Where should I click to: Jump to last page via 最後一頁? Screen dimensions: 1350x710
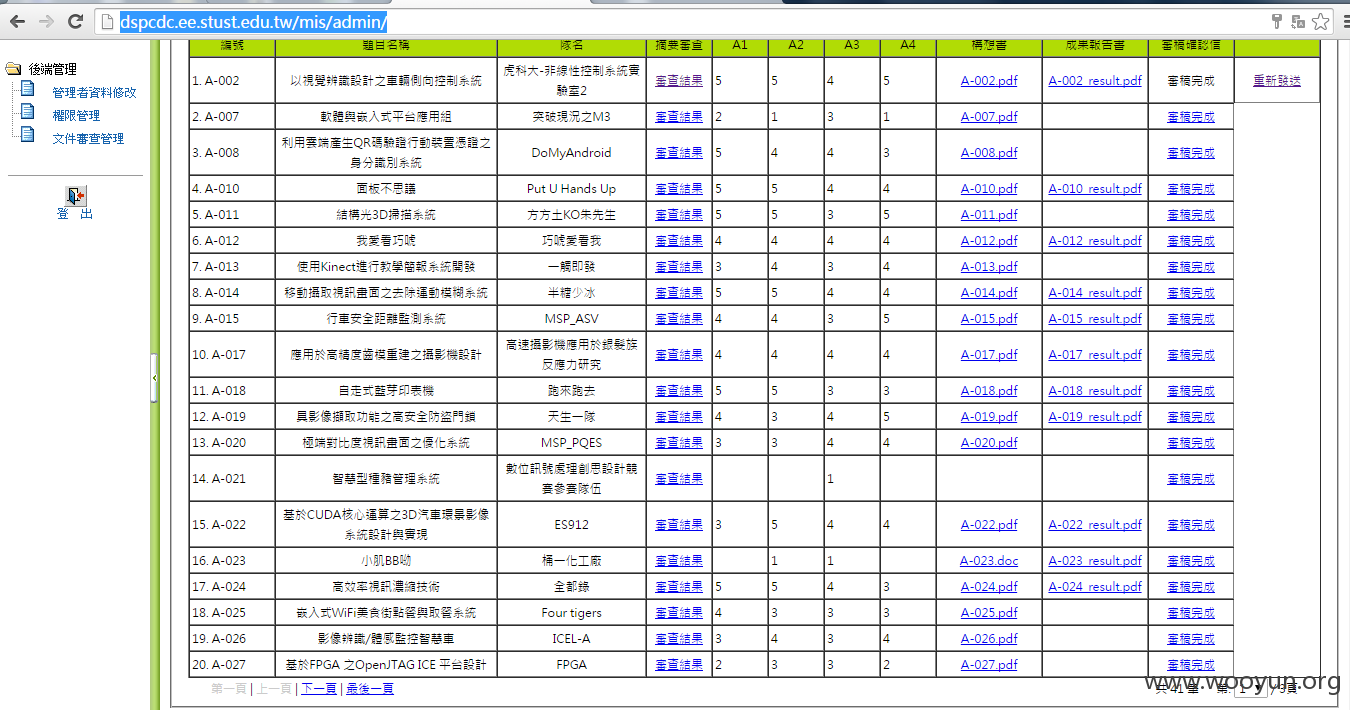(370, 689)
